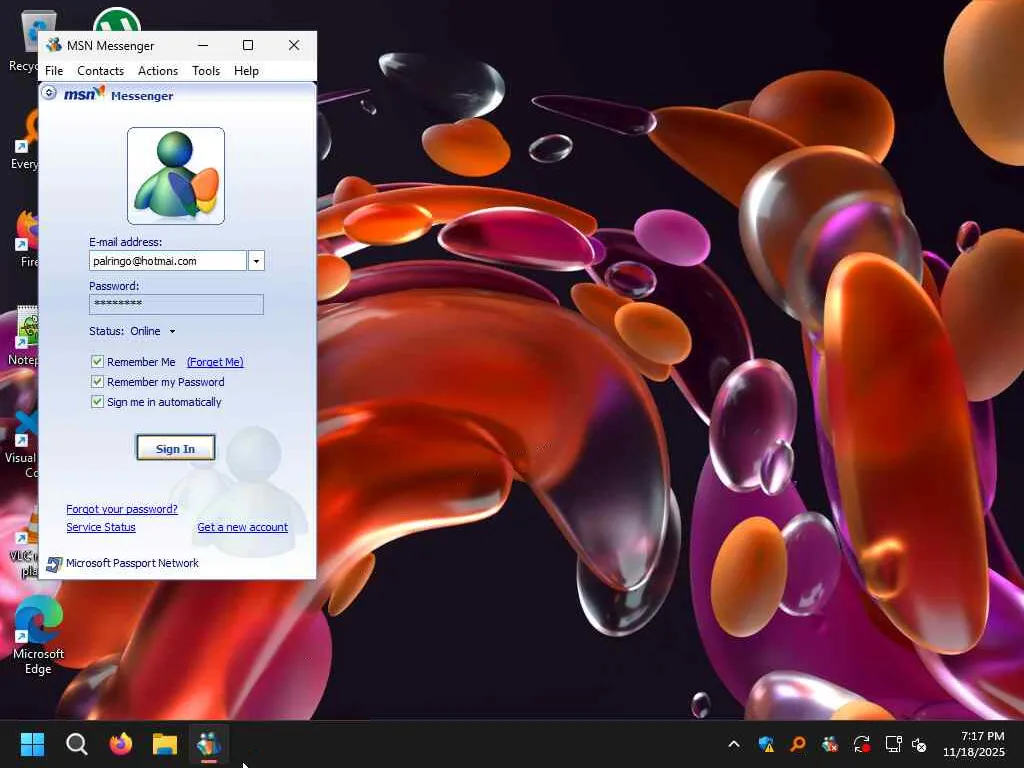Open the Actions menu
The image size is (1024, 768).
pyautogui.click(x=158, y=71)
